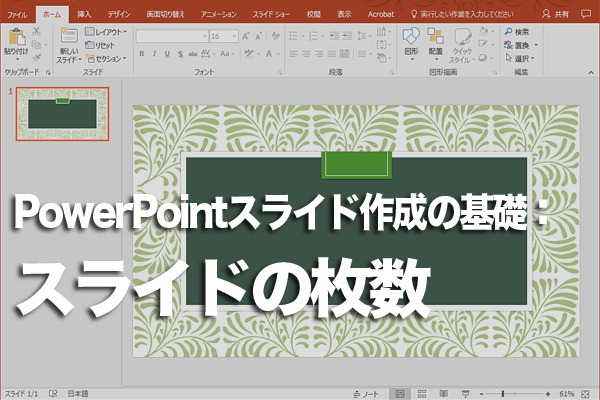The image size is (600, 400).
Task: Switch to Reading view icon
Action: coord(443,394)
